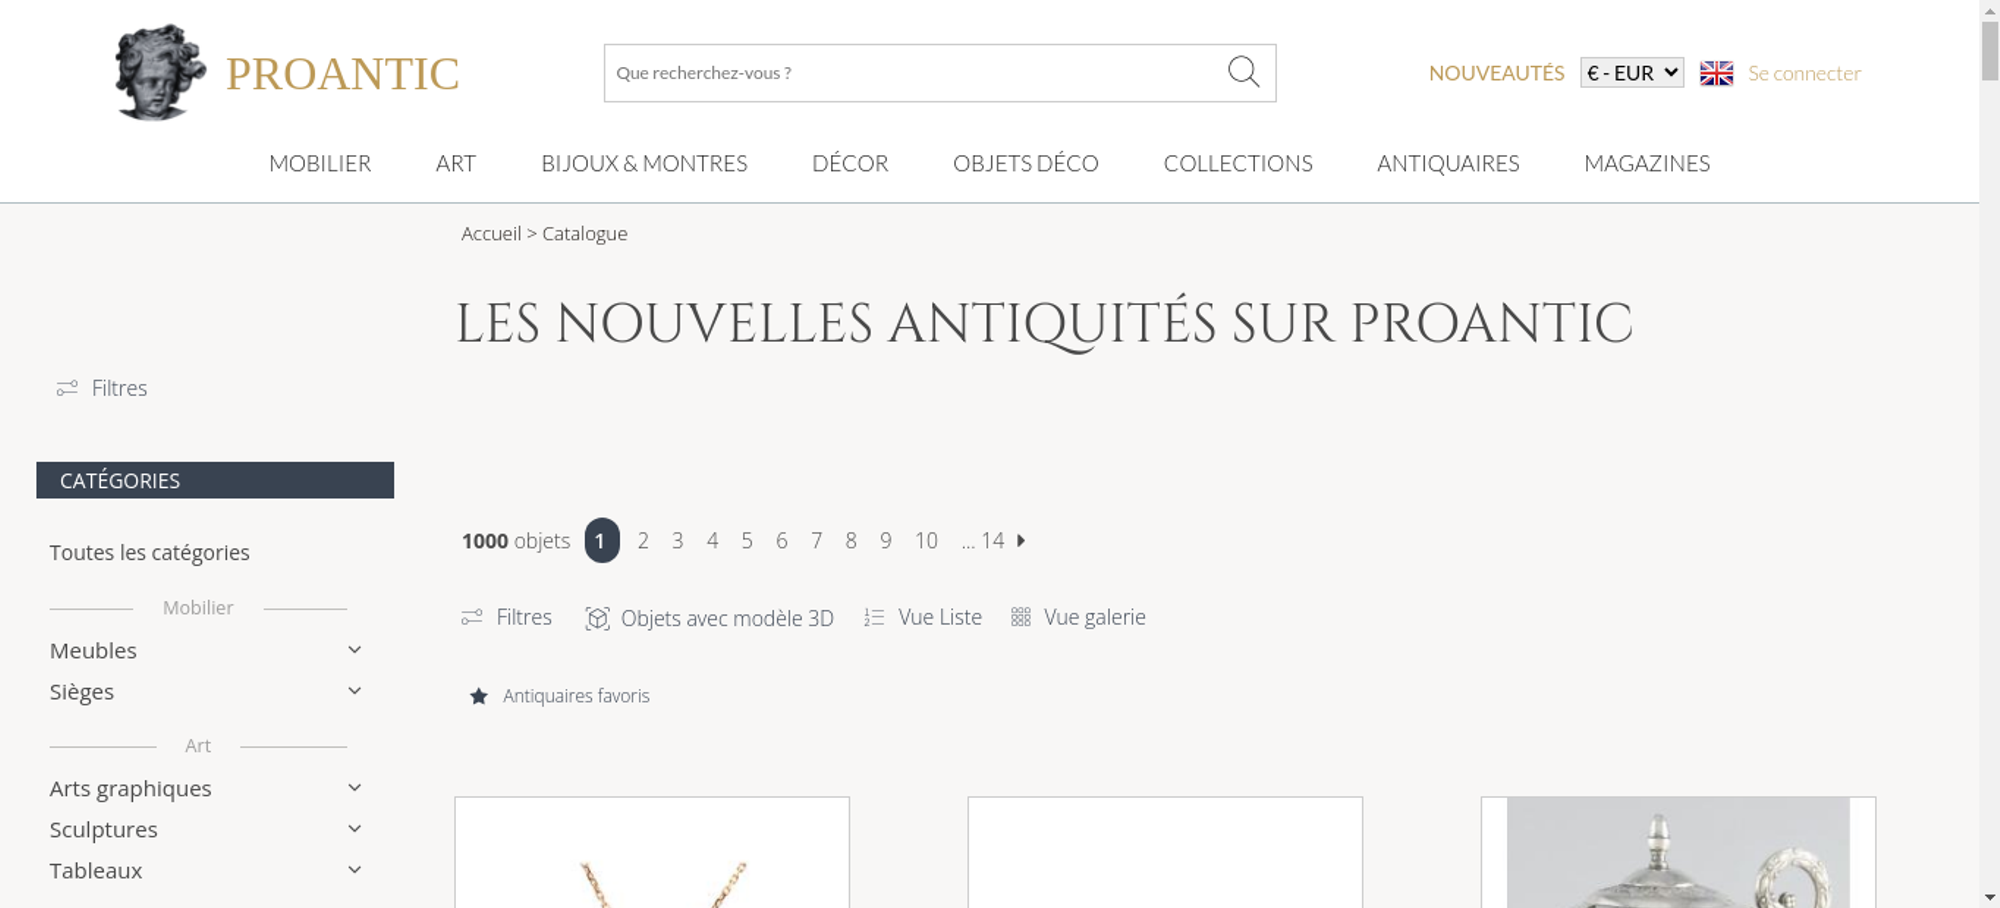The image size is (2000, 908).
Task: Click the search magnifier icon
Action: [1243, 72]
